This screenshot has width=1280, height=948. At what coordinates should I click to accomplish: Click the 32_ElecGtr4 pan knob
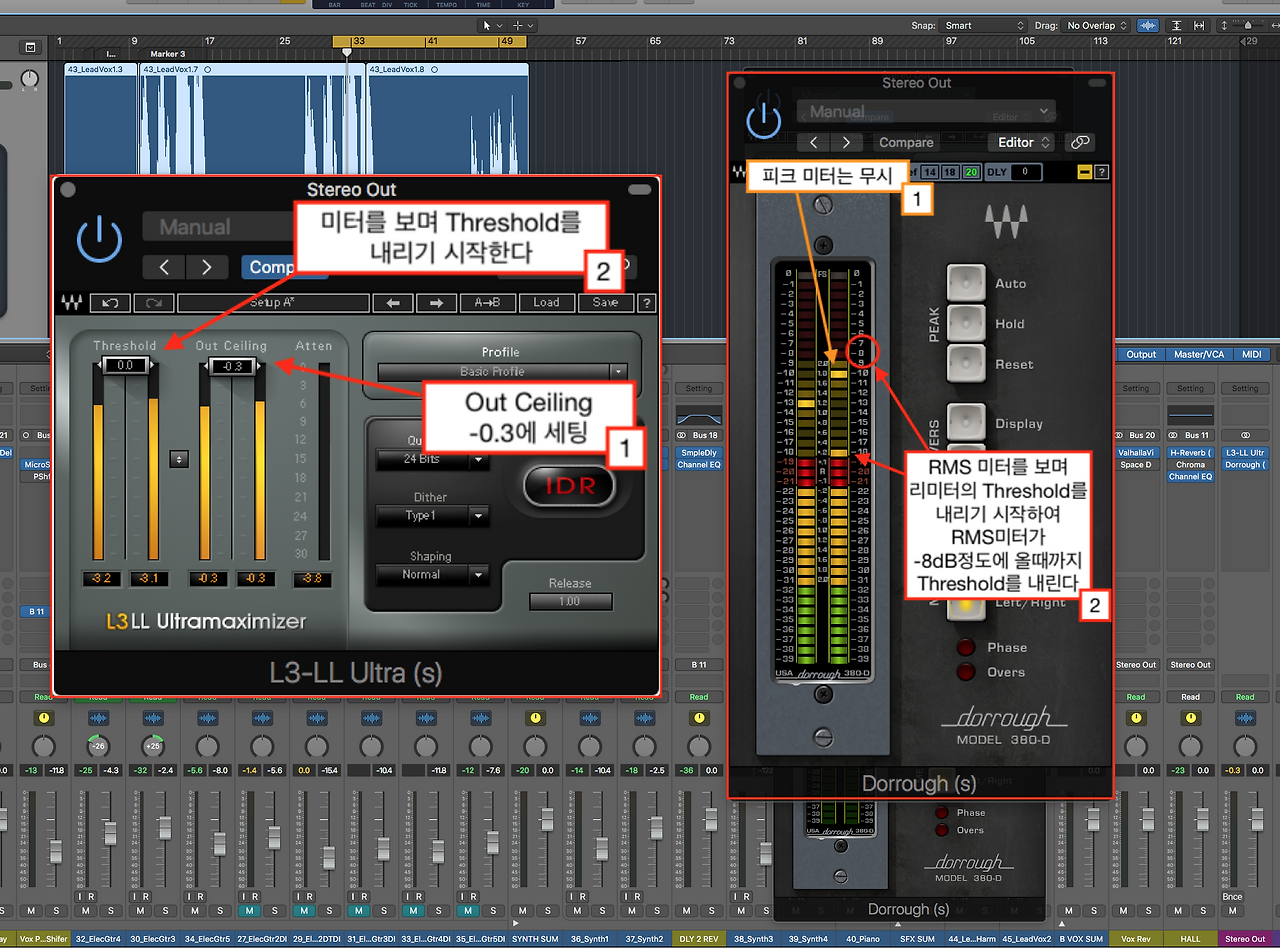tap(97, 746)
